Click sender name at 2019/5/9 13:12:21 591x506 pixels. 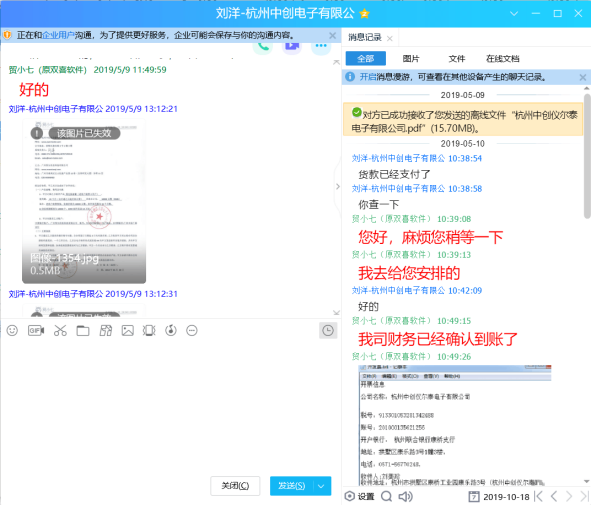pyautogui.click(x=55, y=109)
